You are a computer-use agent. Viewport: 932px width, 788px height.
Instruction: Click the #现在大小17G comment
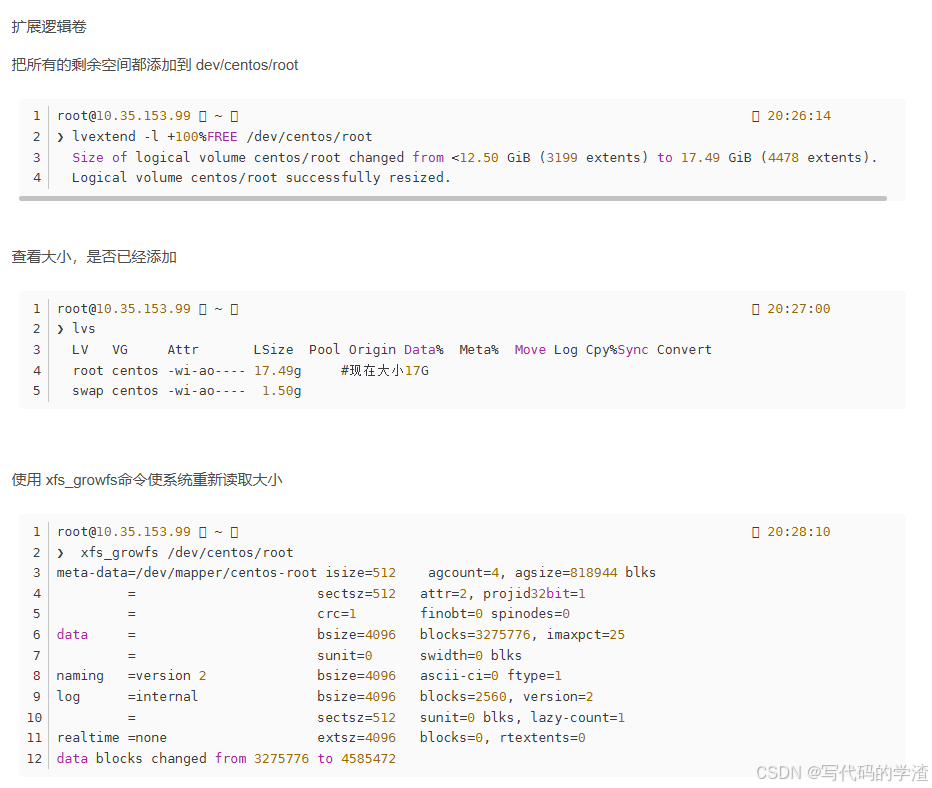384,371
